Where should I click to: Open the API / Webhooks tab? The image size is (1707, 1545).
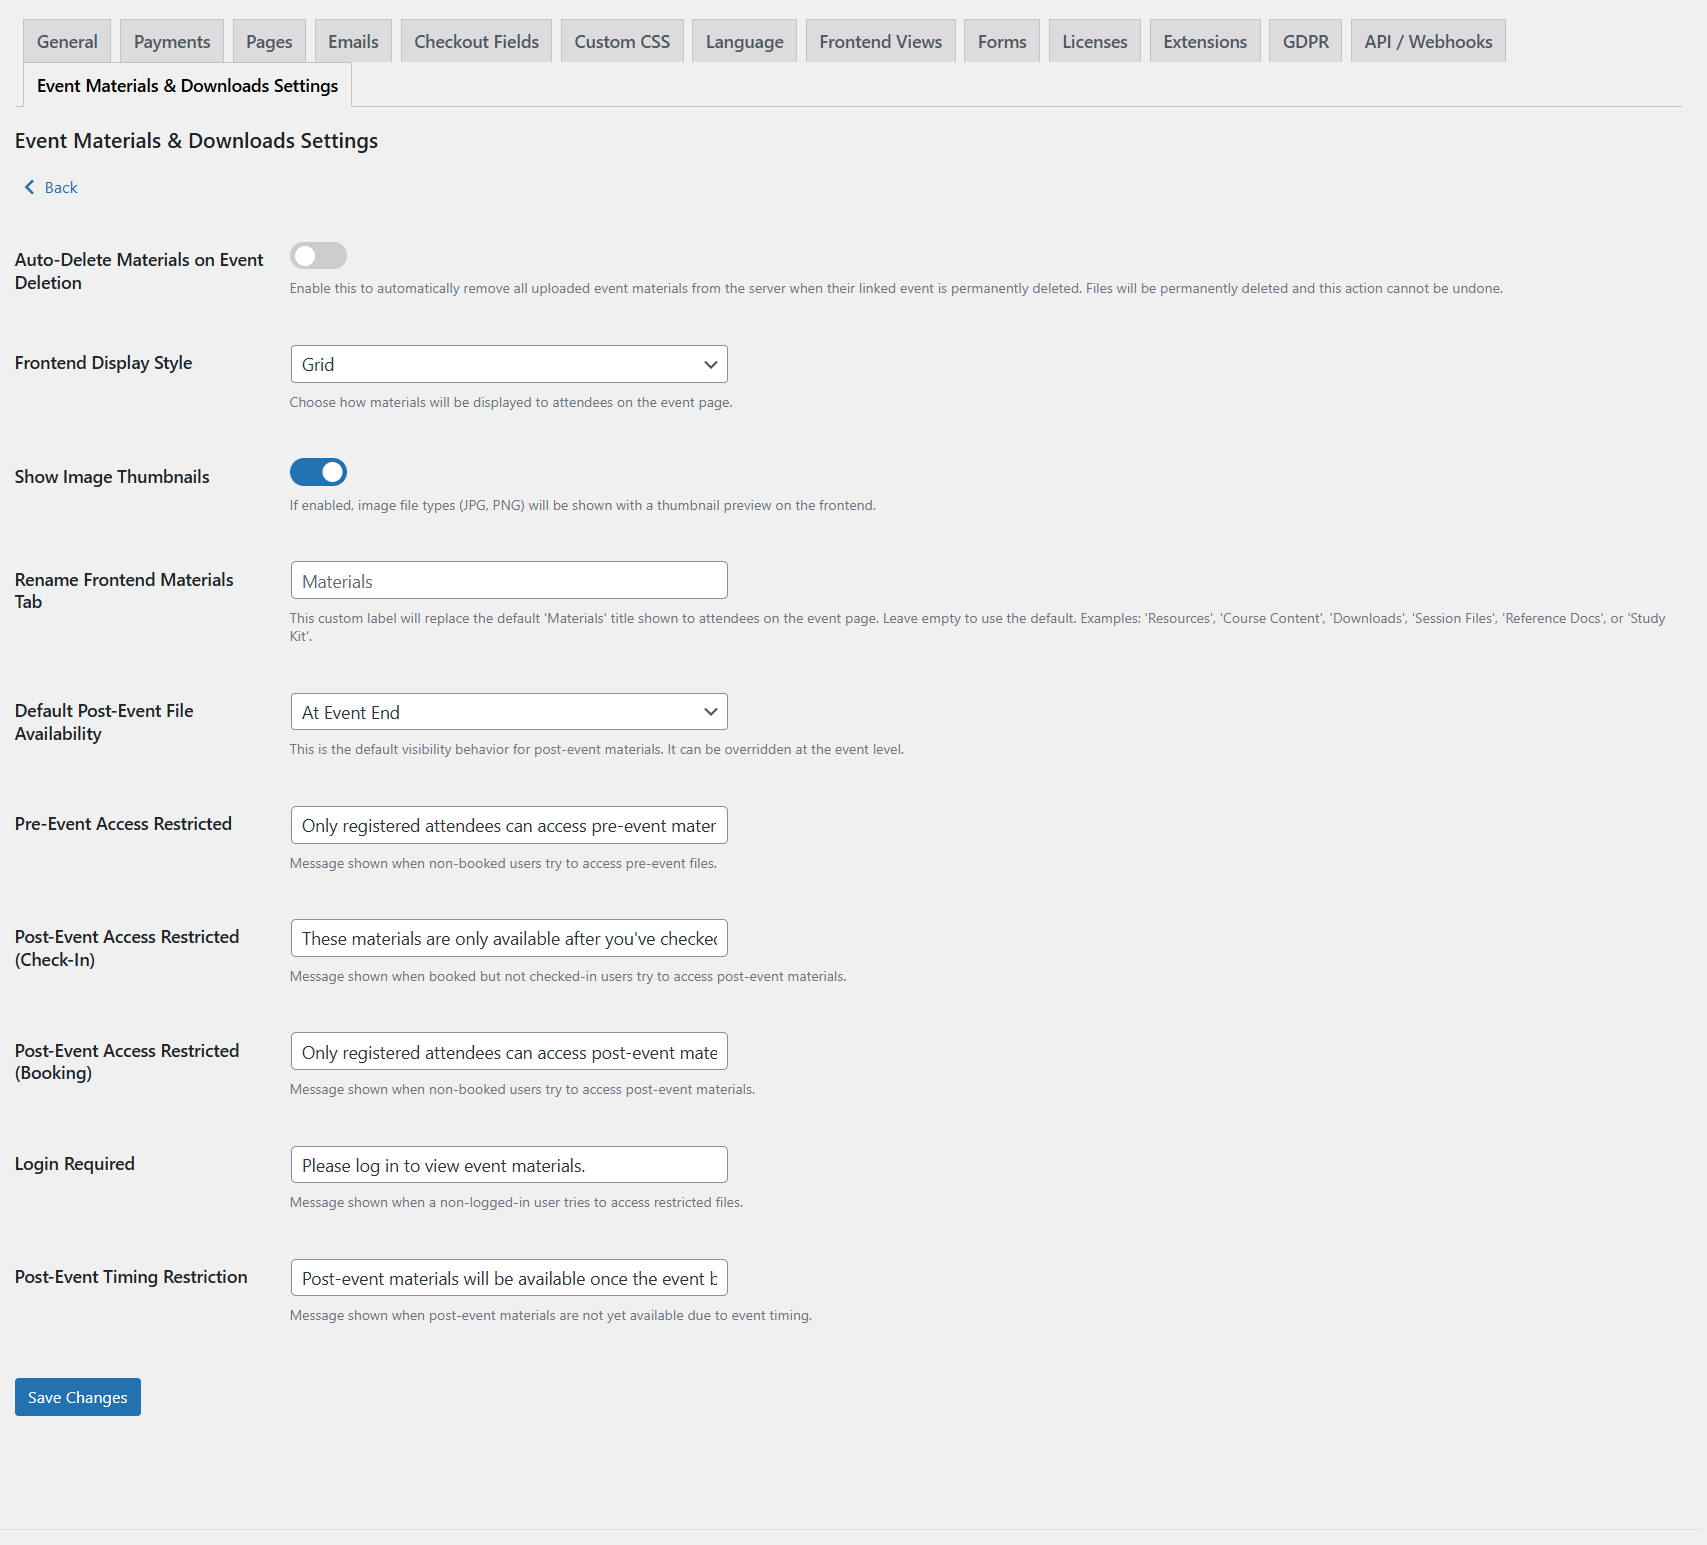(1427, 42)
